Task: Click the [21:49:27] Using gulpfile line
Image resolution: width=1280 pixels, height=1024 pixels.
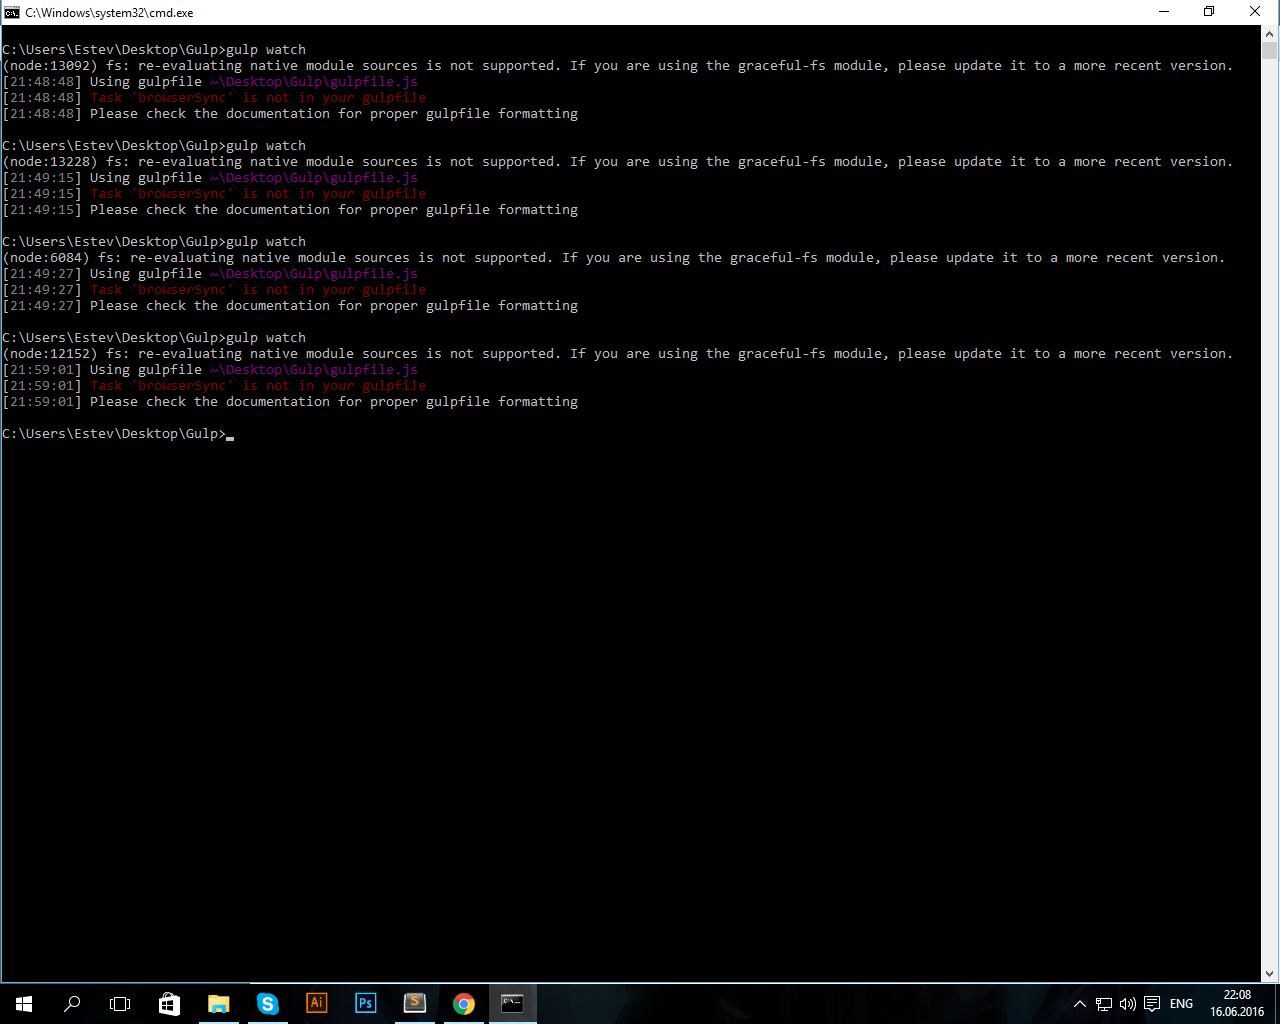Action: pos(210,274)
